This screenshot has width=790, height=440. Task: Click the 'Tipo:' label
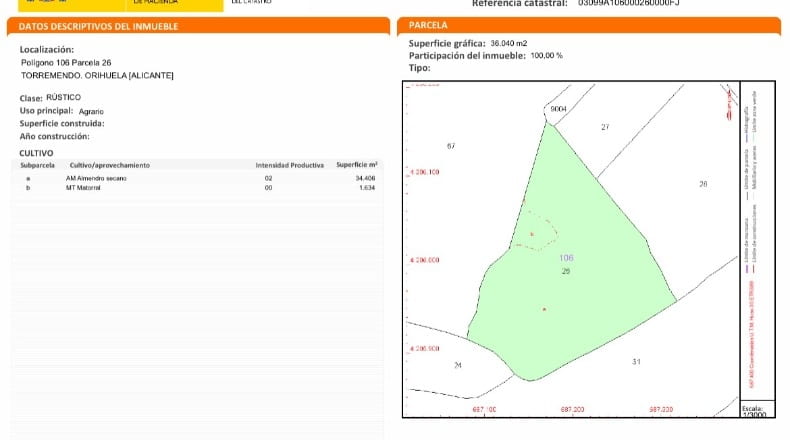coord(420,68)
